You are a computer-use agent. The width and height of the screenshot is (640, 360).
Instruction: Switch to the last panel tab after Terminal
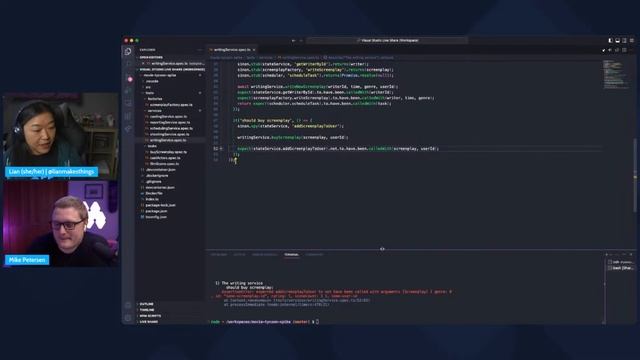coord(314,255)
